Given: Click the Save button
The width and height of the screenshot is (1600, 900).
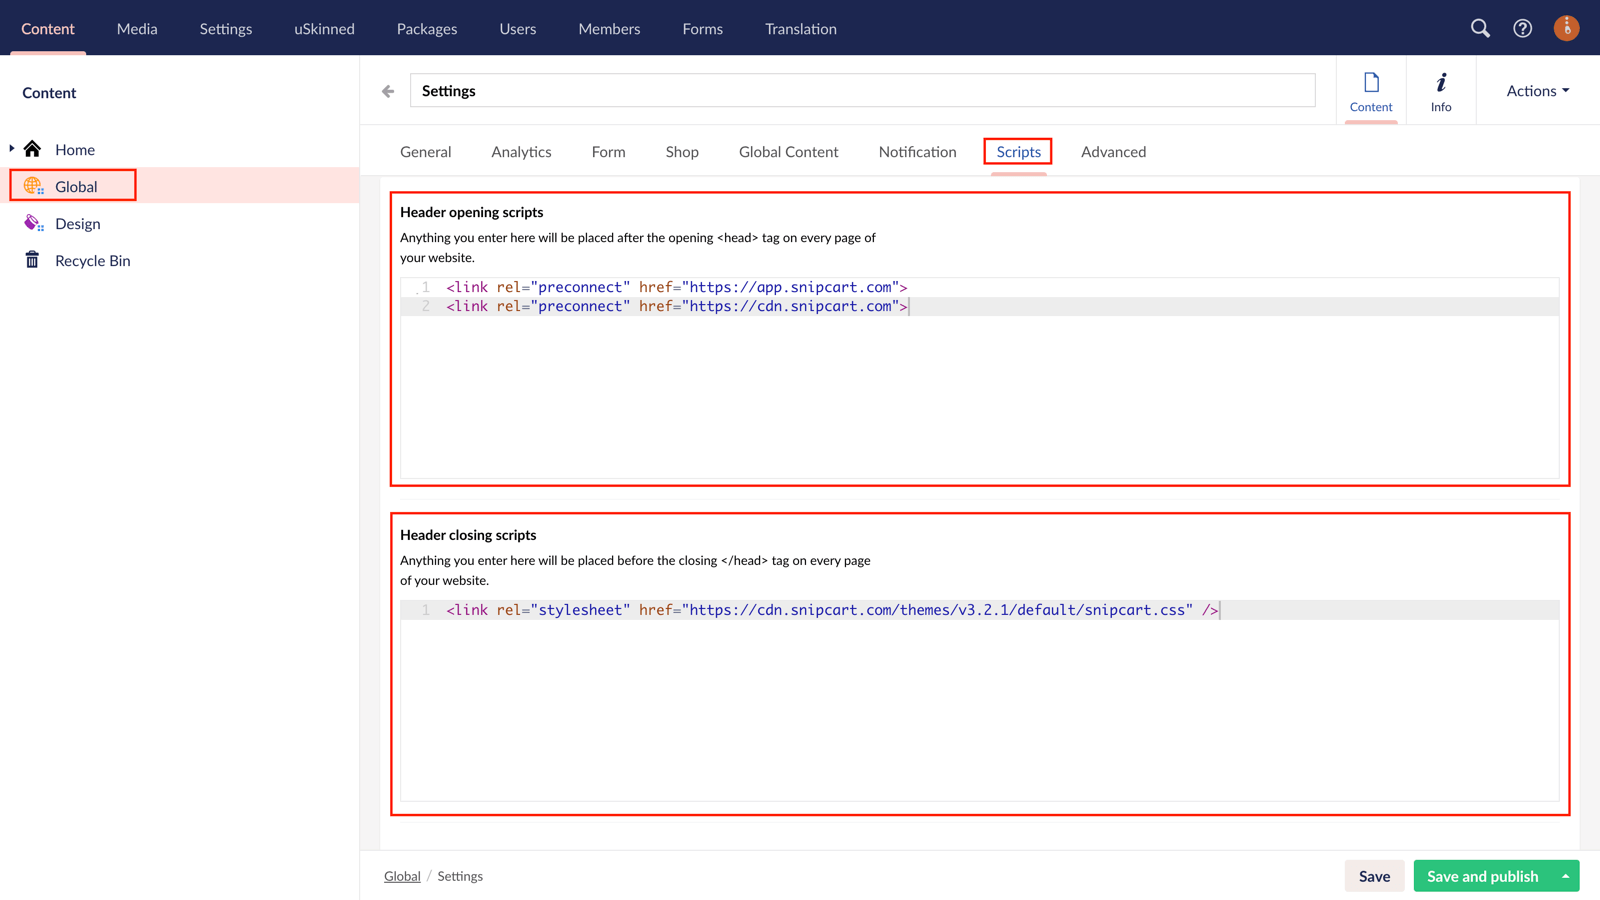Looking at the screenshot, I should point(1375,875).
